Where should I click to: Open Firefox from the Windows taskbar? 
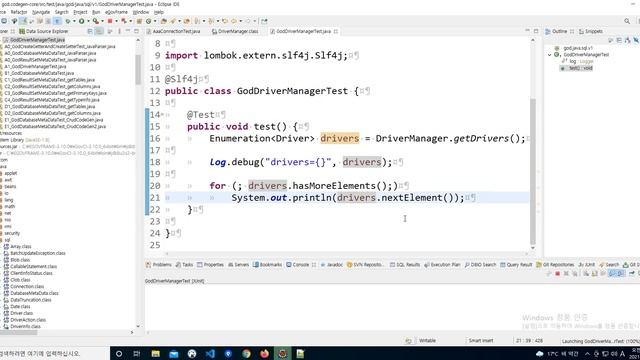point(264,353)
